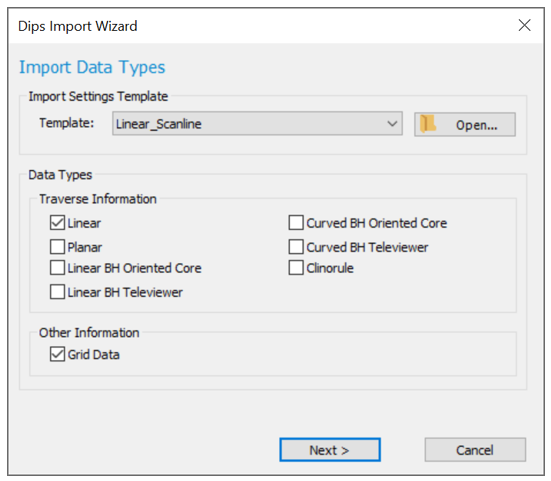Uncheck the Linear traverse checkbox
Screen dimensions: 551x481
(x=57, y=223)
